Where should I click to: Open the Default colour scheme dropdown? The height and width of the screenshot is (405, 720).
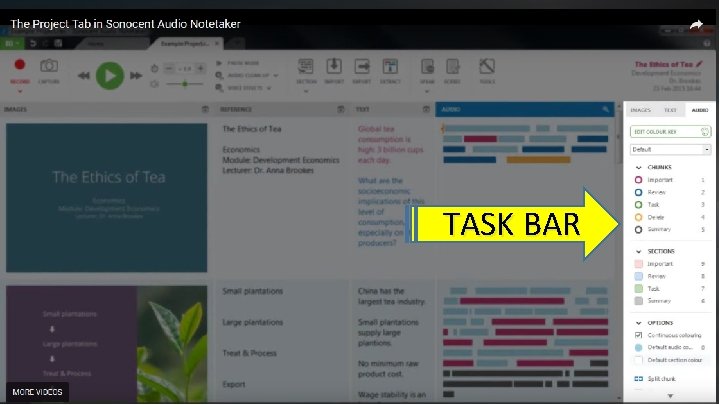coord(670,150)
